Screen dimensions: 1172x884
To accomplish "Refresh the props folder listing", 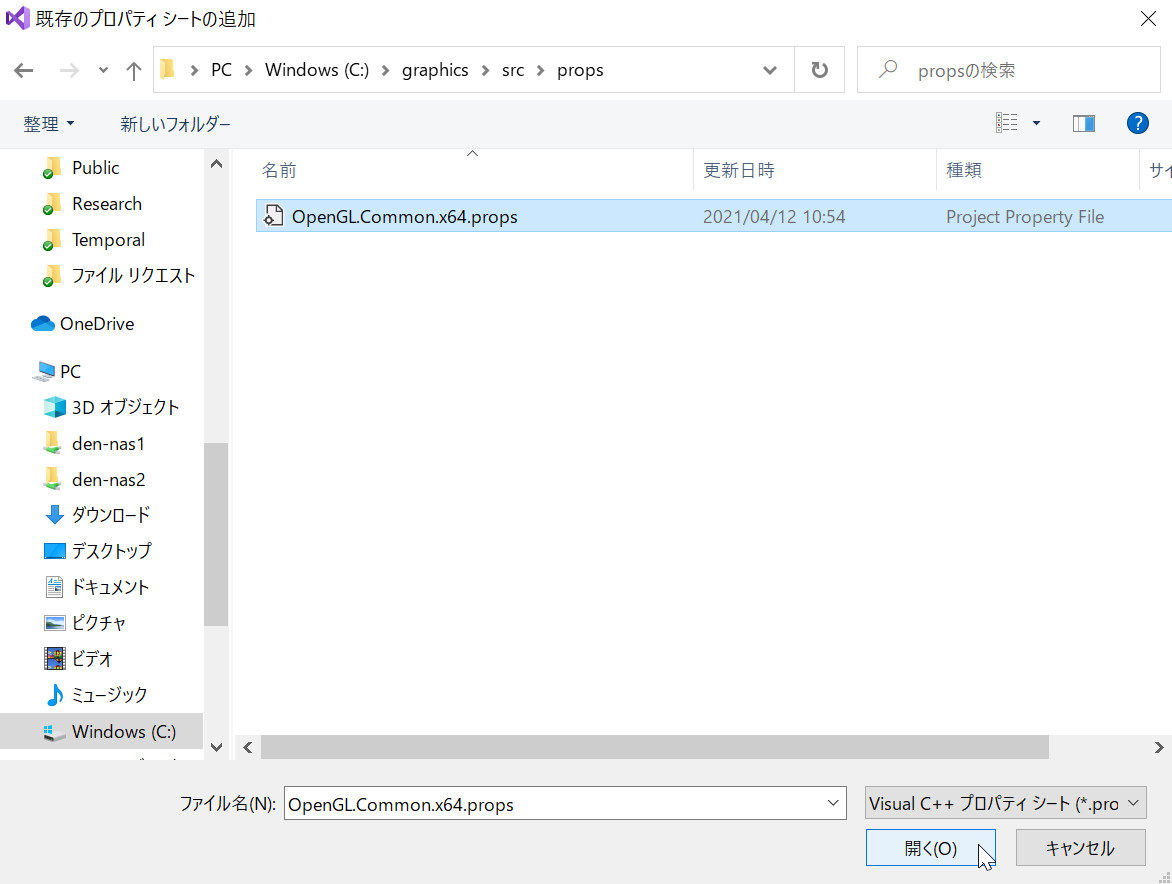I will tap(820, 70).
